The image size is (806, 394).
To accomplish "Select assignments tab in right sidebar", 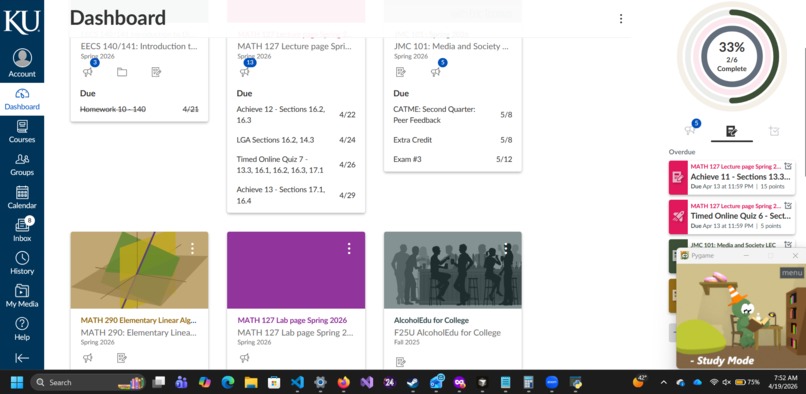I will tap(731, 131).
